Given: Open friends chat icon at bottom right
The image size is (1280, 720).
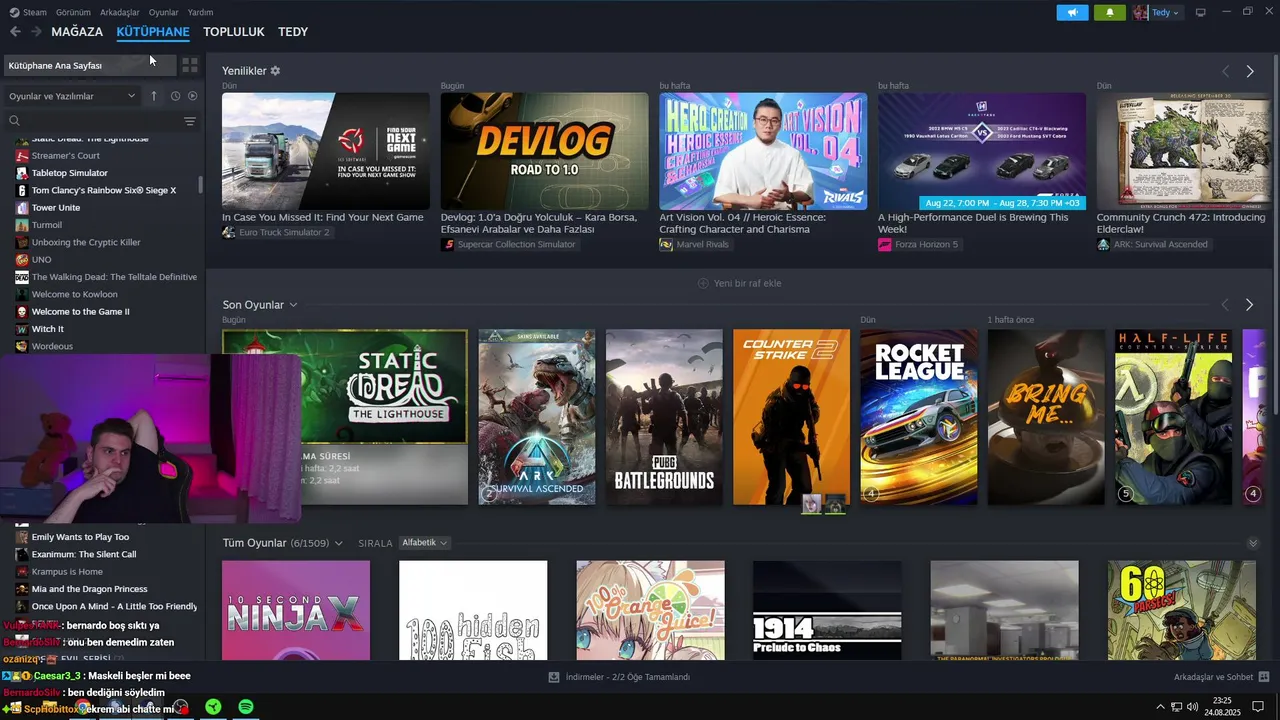Looking at the screenshot, I should pyautogui.click(x=1263, y=677).
